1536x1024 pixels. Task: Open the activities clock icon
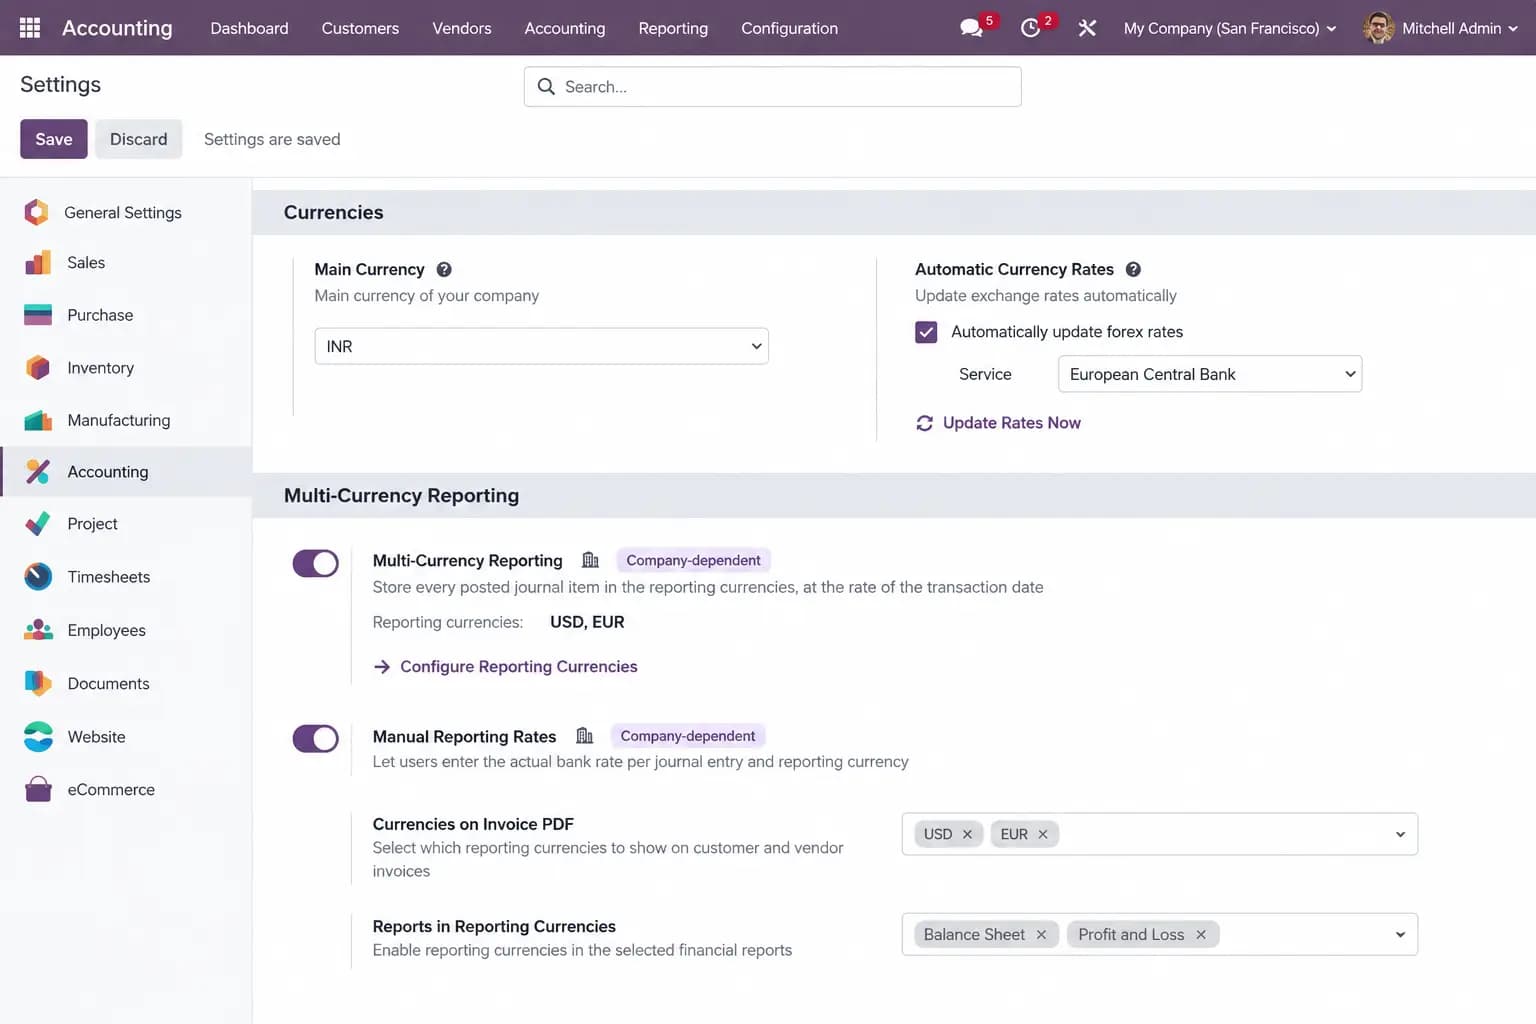[x=1030, y=28]
